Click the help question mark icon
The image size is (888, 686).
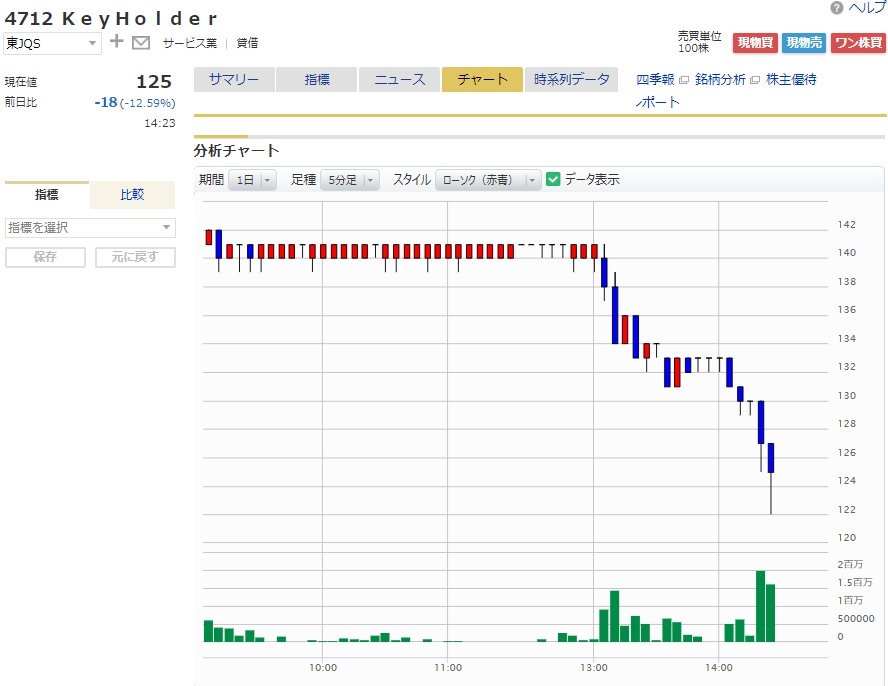836,8
